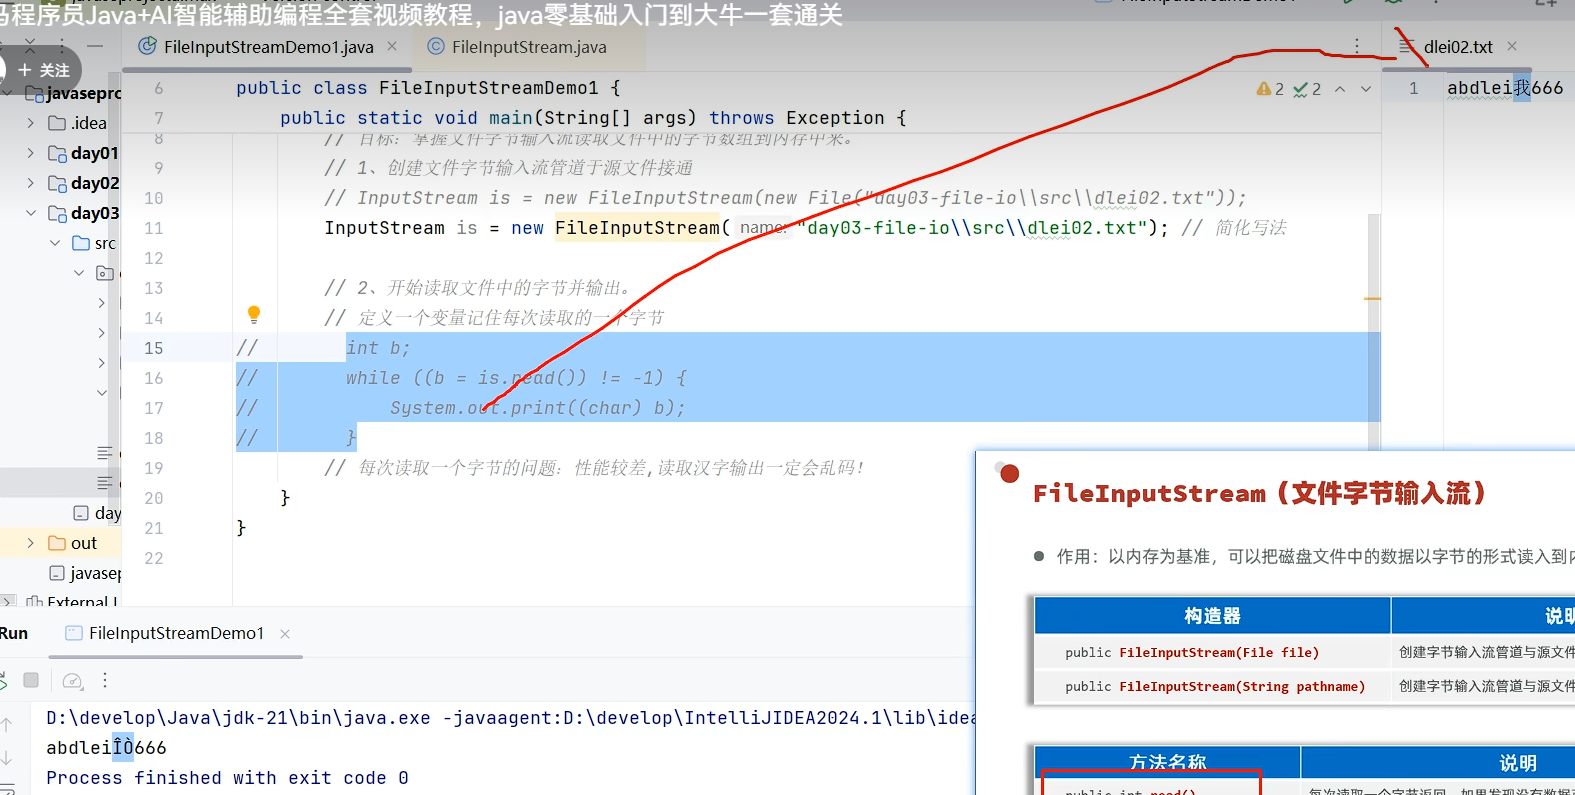Expand the .idea folder in project tree
1575x795 pixels.
click(30, 123)
